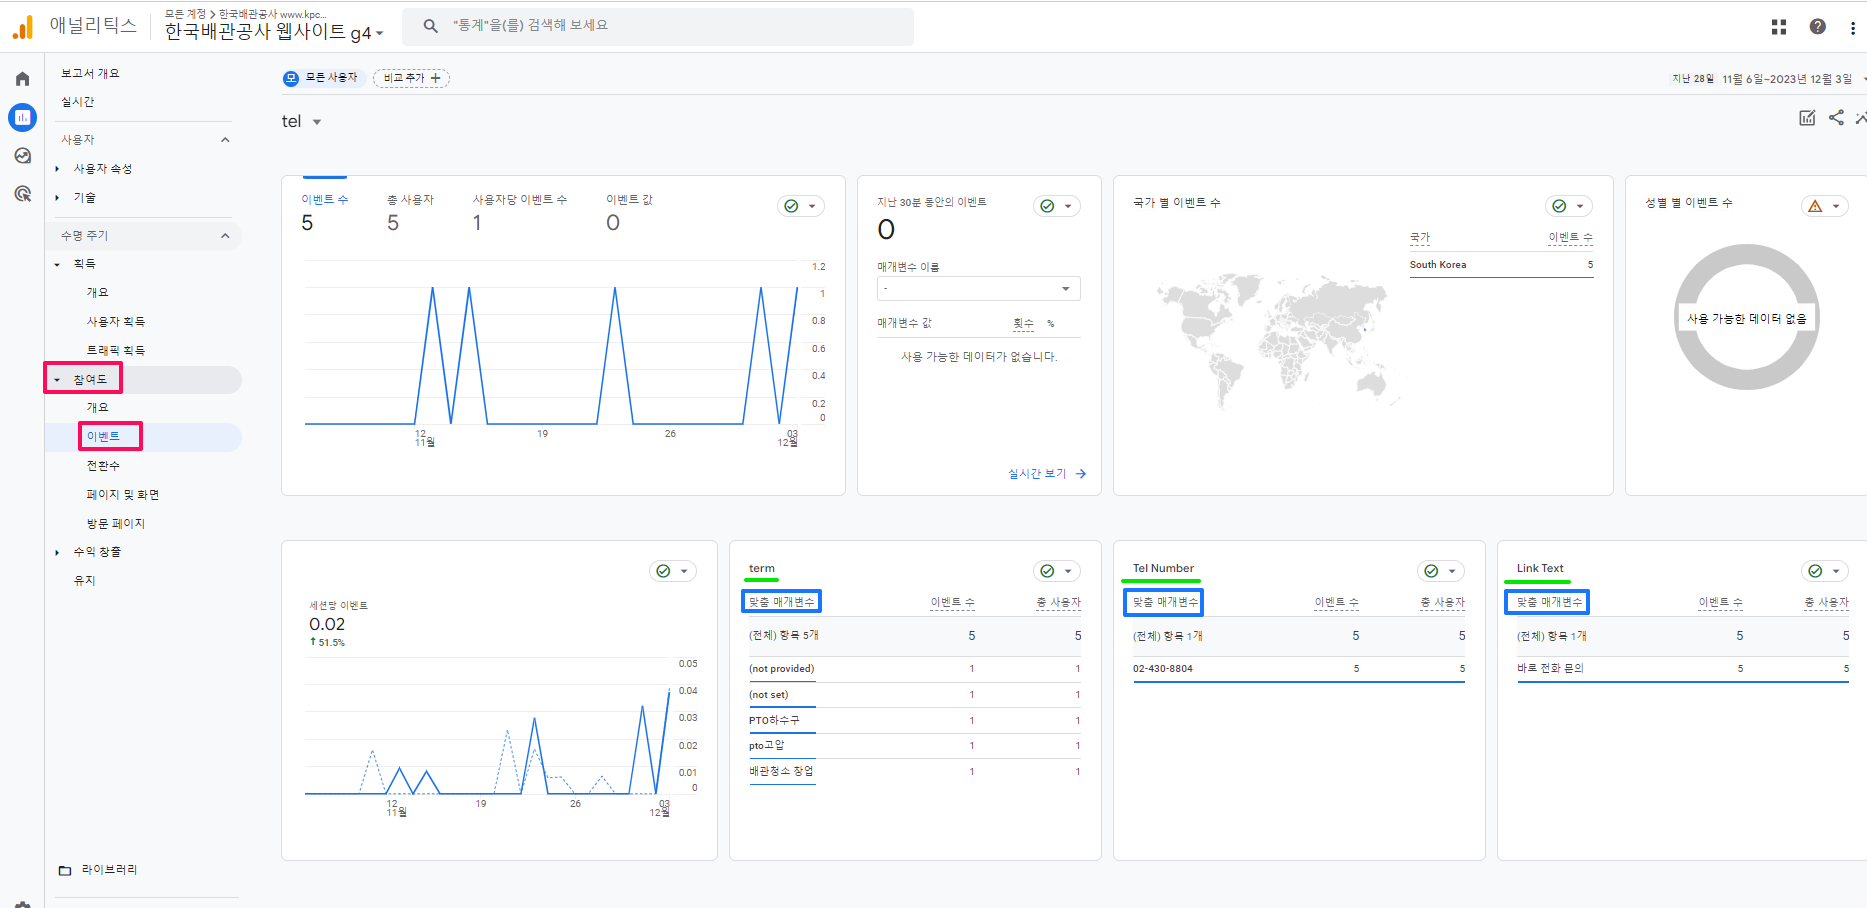Click the Analytics logo

22,27
